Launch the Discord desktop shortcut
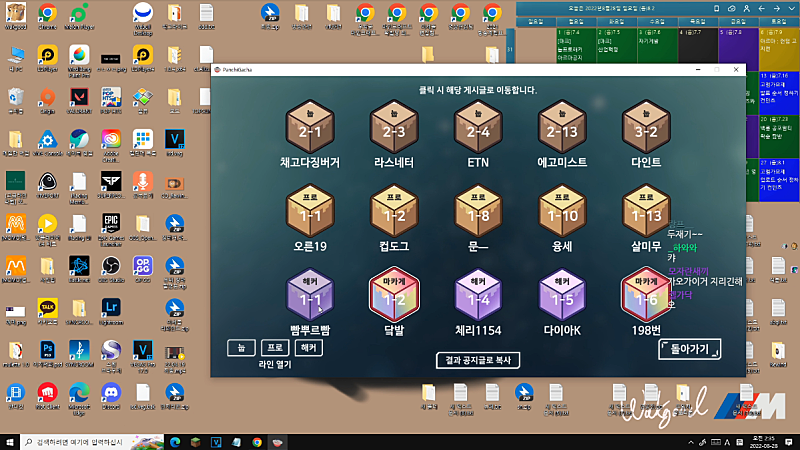This screenshot has height=450, width=800. tap(111, 396)
